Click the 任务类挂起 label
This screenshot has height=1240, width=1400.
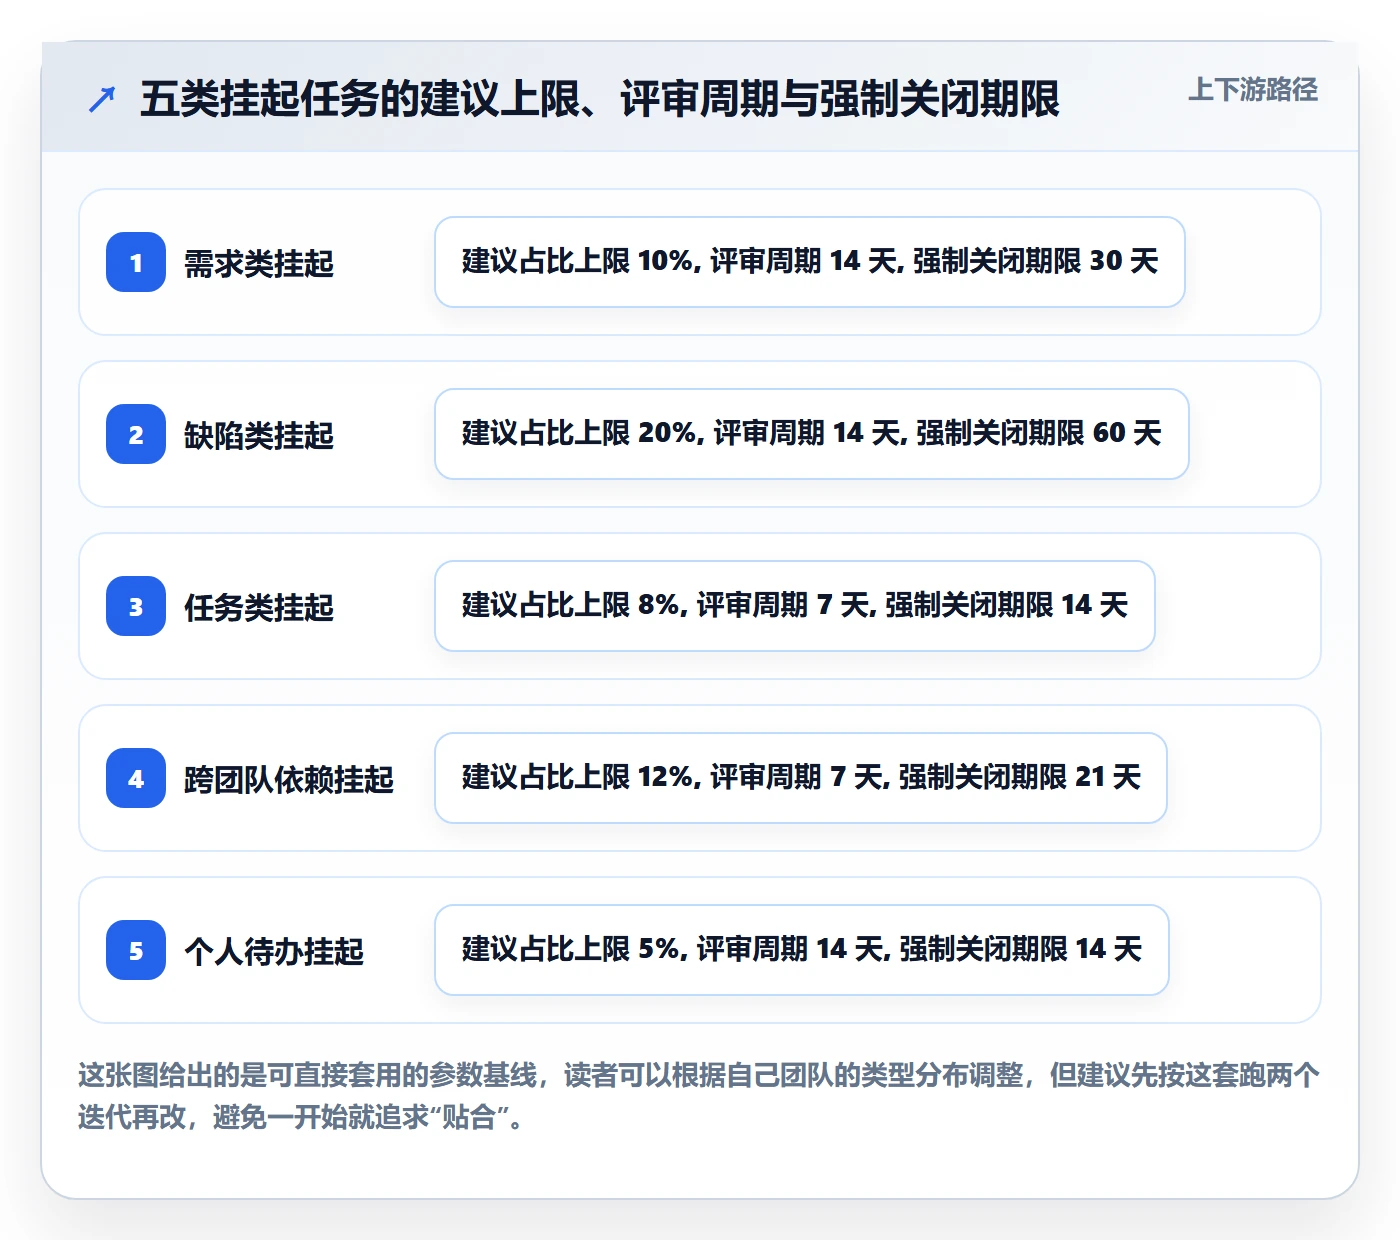pos(259,607)
